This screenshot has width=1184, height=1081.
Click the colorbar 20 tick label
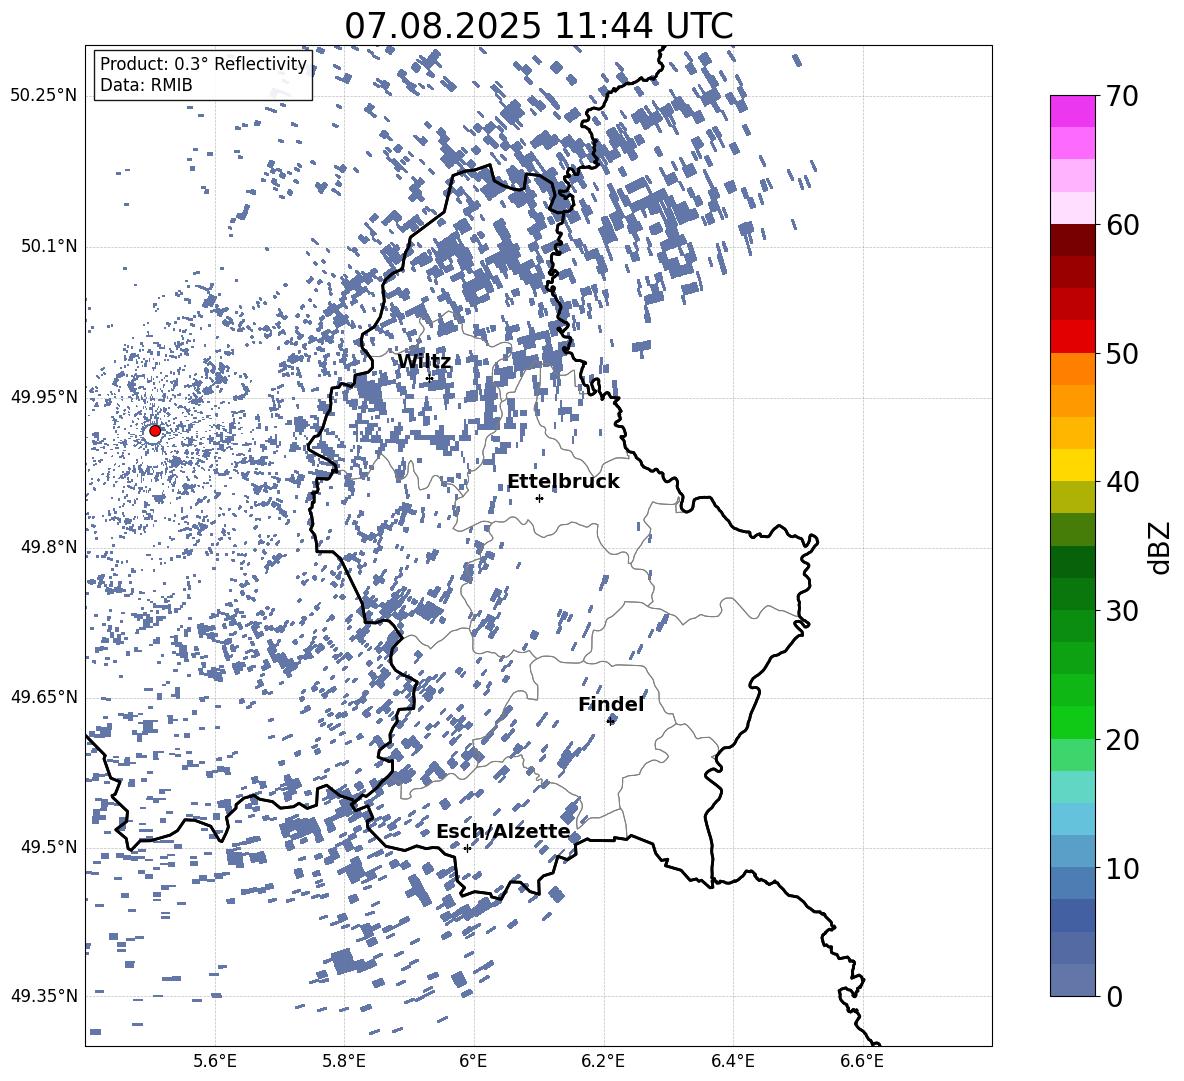pyautogui.click(x=1122, y=740)
